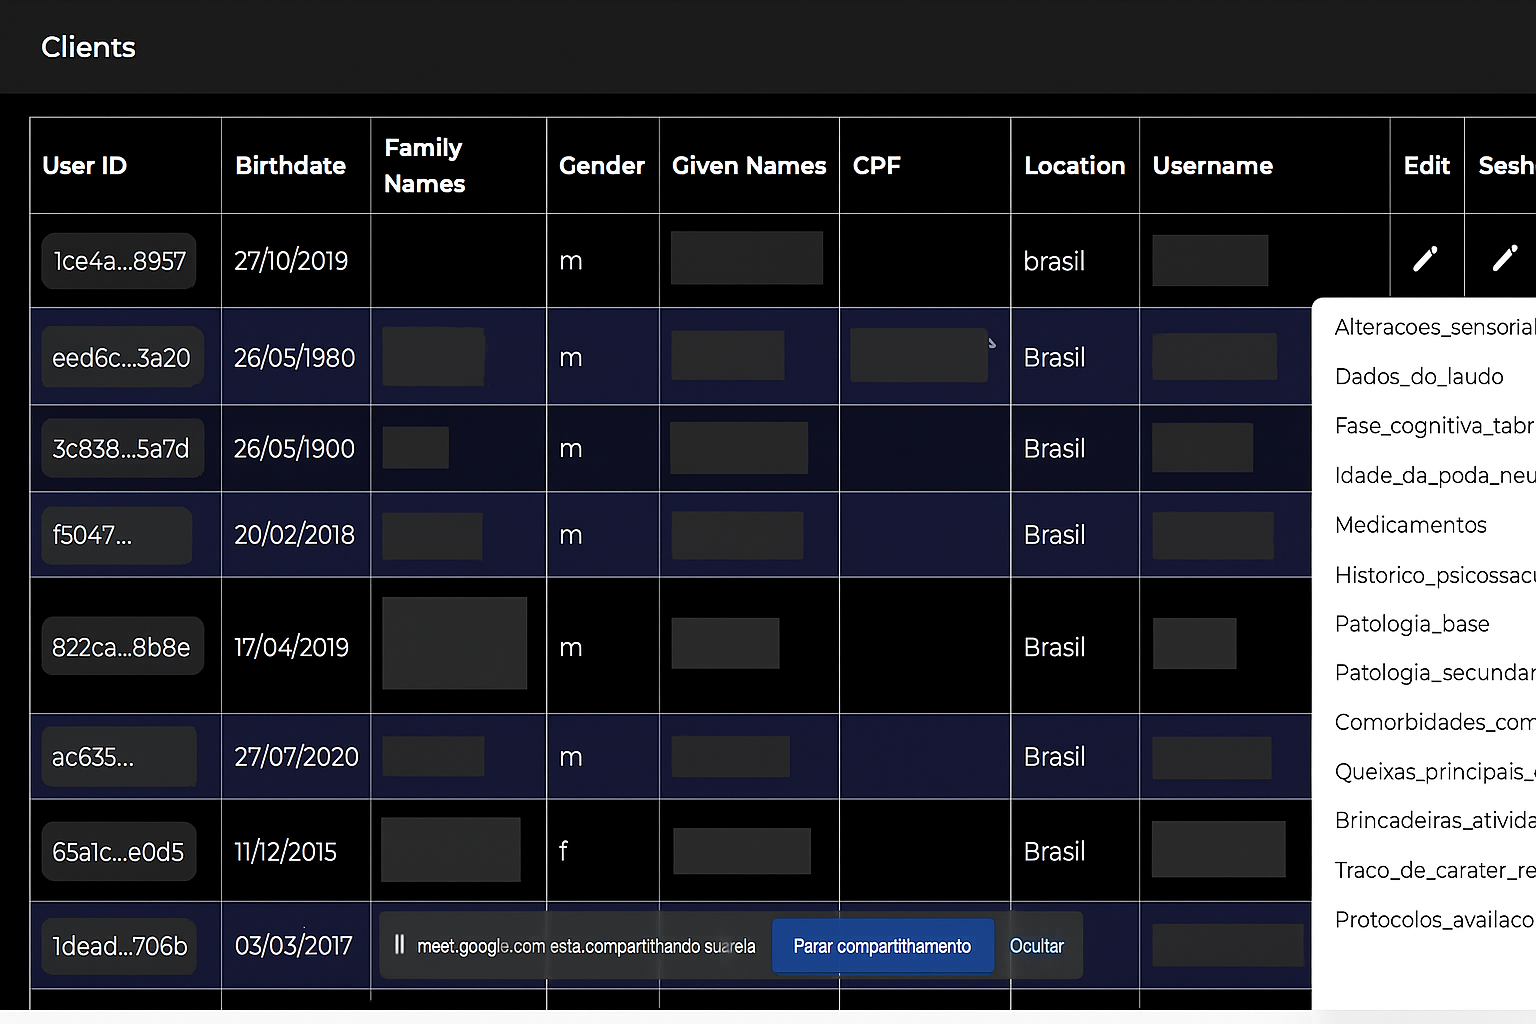Select the Traco_de_carater option

pos(1432,870)
